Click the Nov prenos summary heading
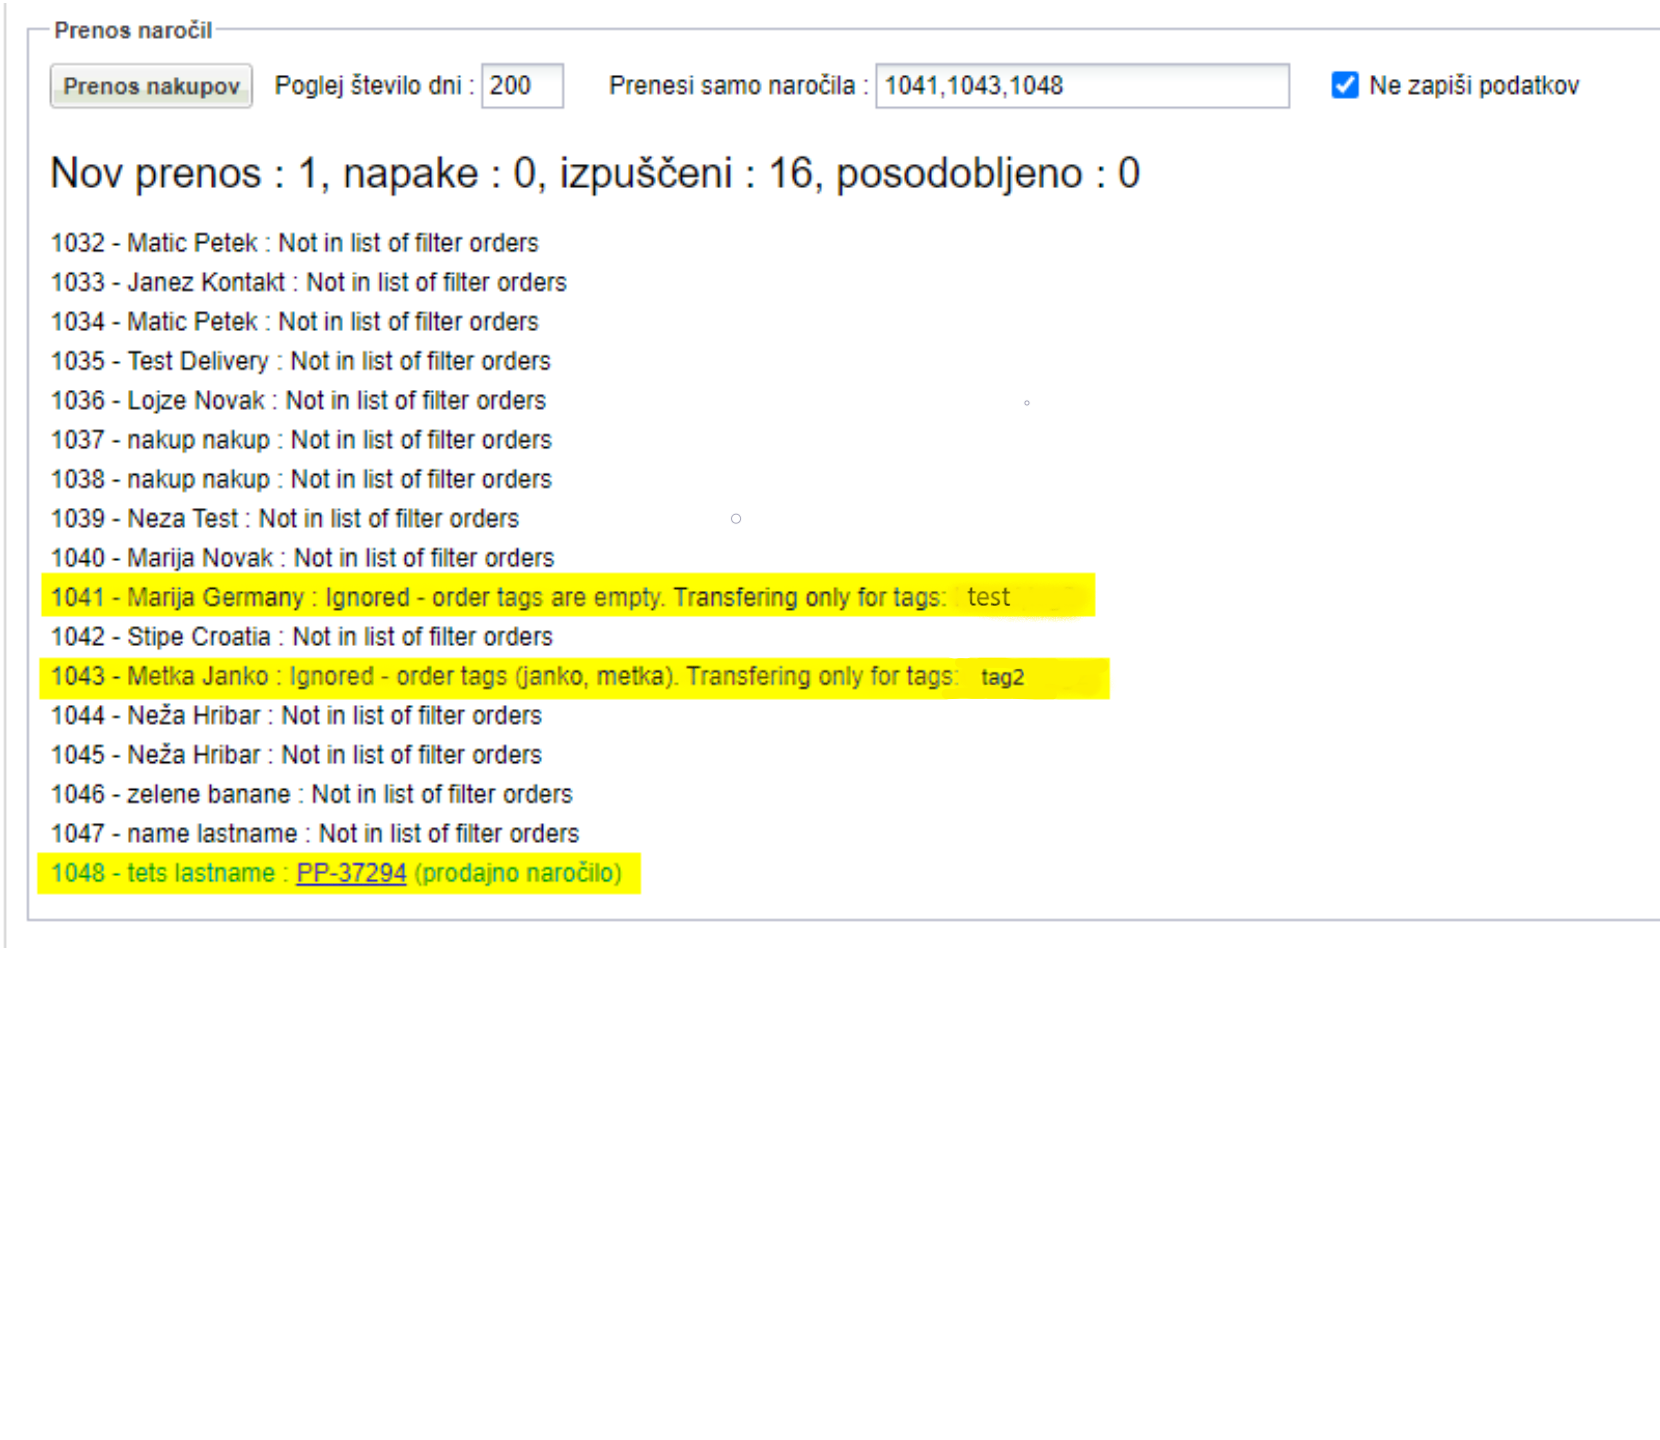Image resolution: width=1660 pixels, height=1440 pixels. (594, 174)
